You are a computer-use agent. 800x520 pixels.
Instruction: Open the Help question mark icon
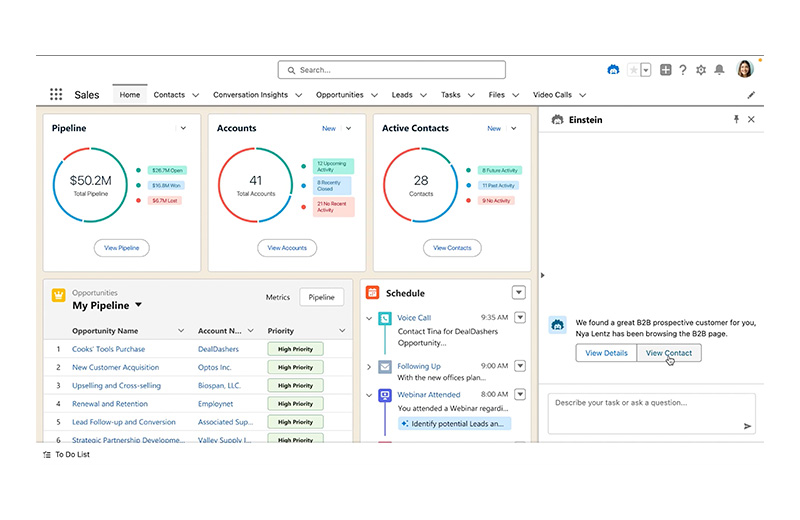pyautogui.click(x=683, y=70)
